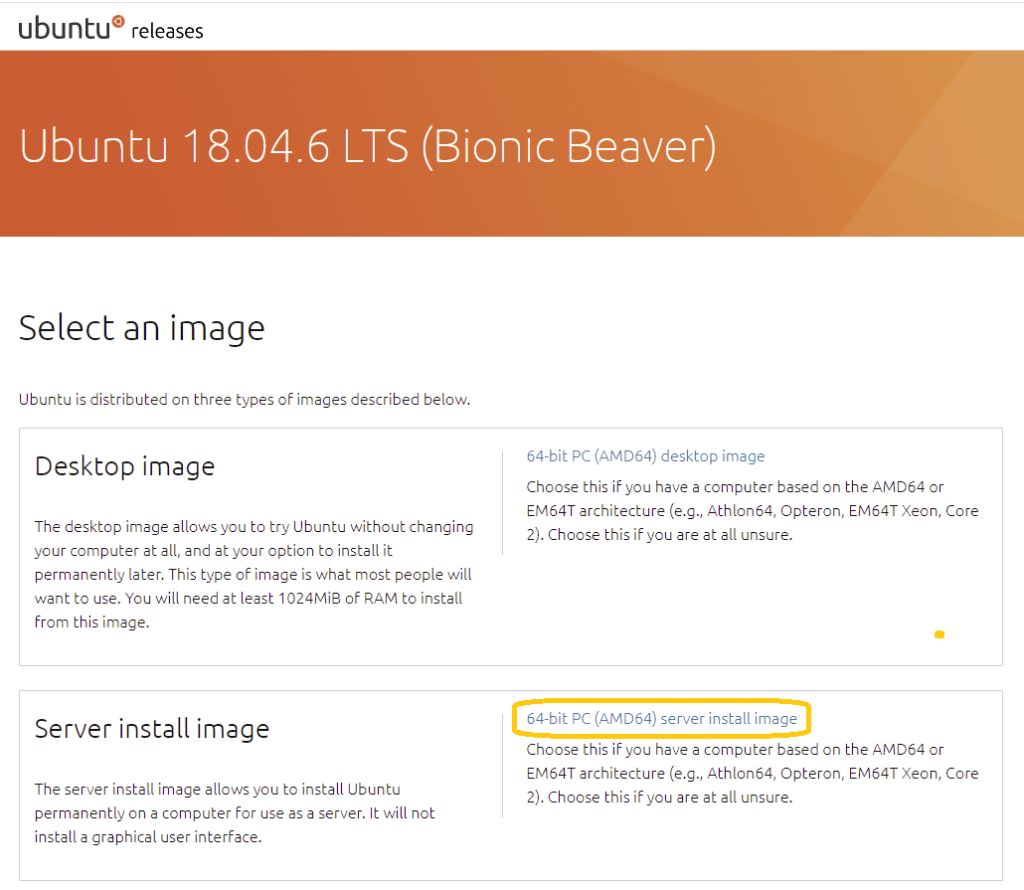Click the desktop image description paragraph

pos(254,574)
